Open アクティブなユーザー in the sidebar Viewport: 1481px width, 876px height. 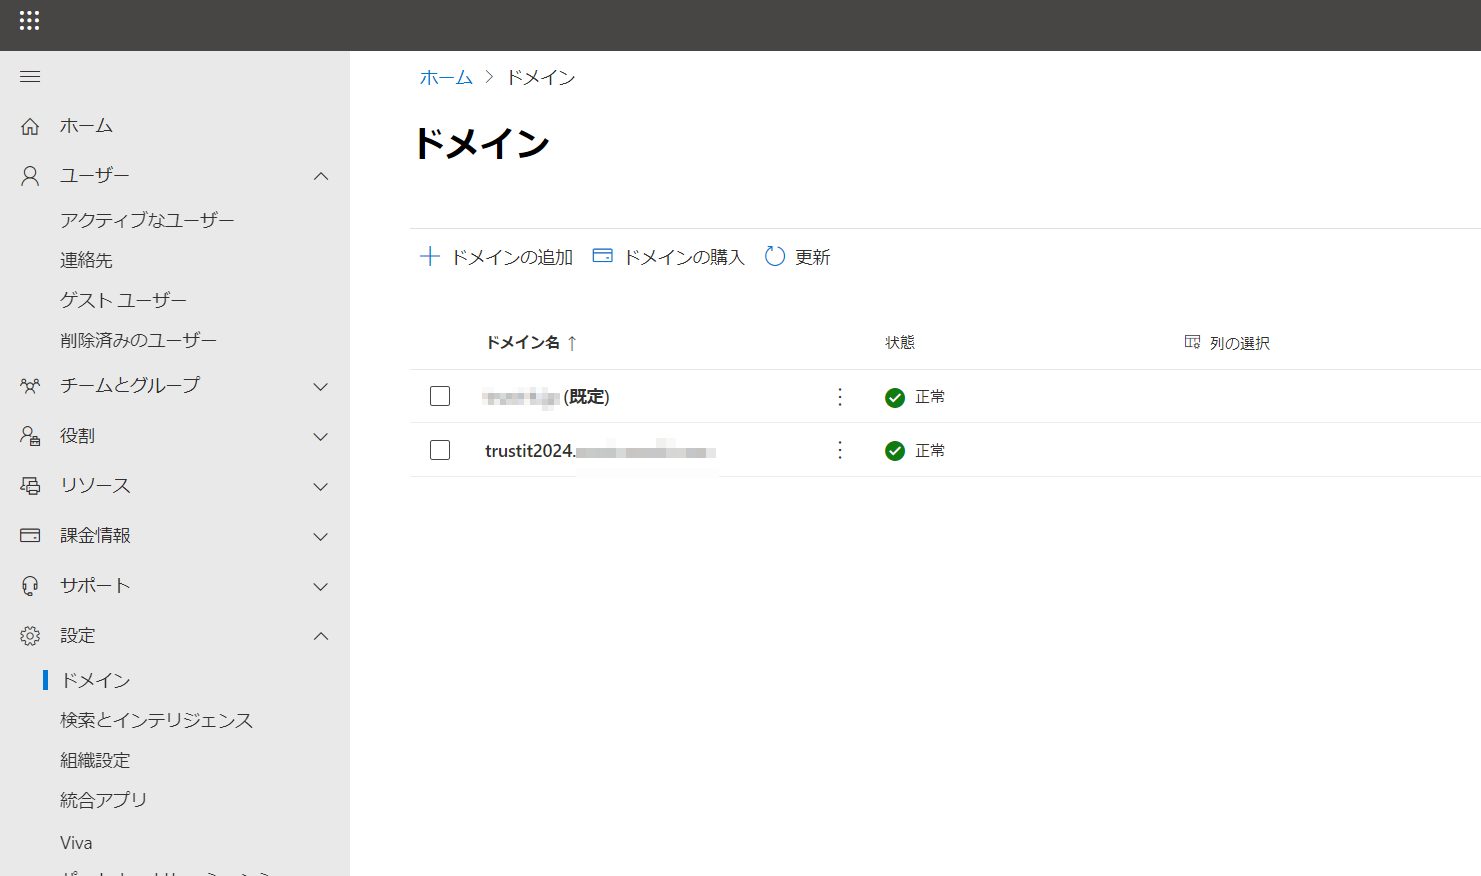click(147, 220)
